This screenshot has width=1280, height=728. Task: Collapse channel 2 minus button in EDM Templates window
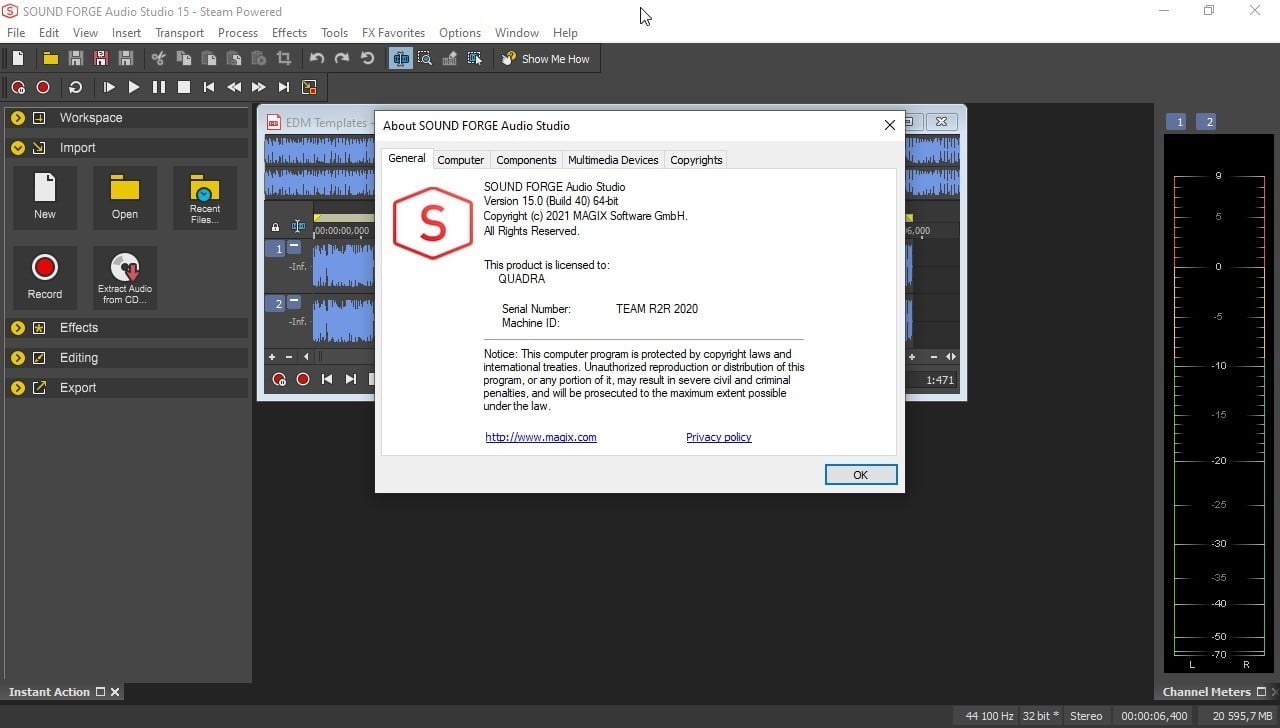[x=294, y=301]
